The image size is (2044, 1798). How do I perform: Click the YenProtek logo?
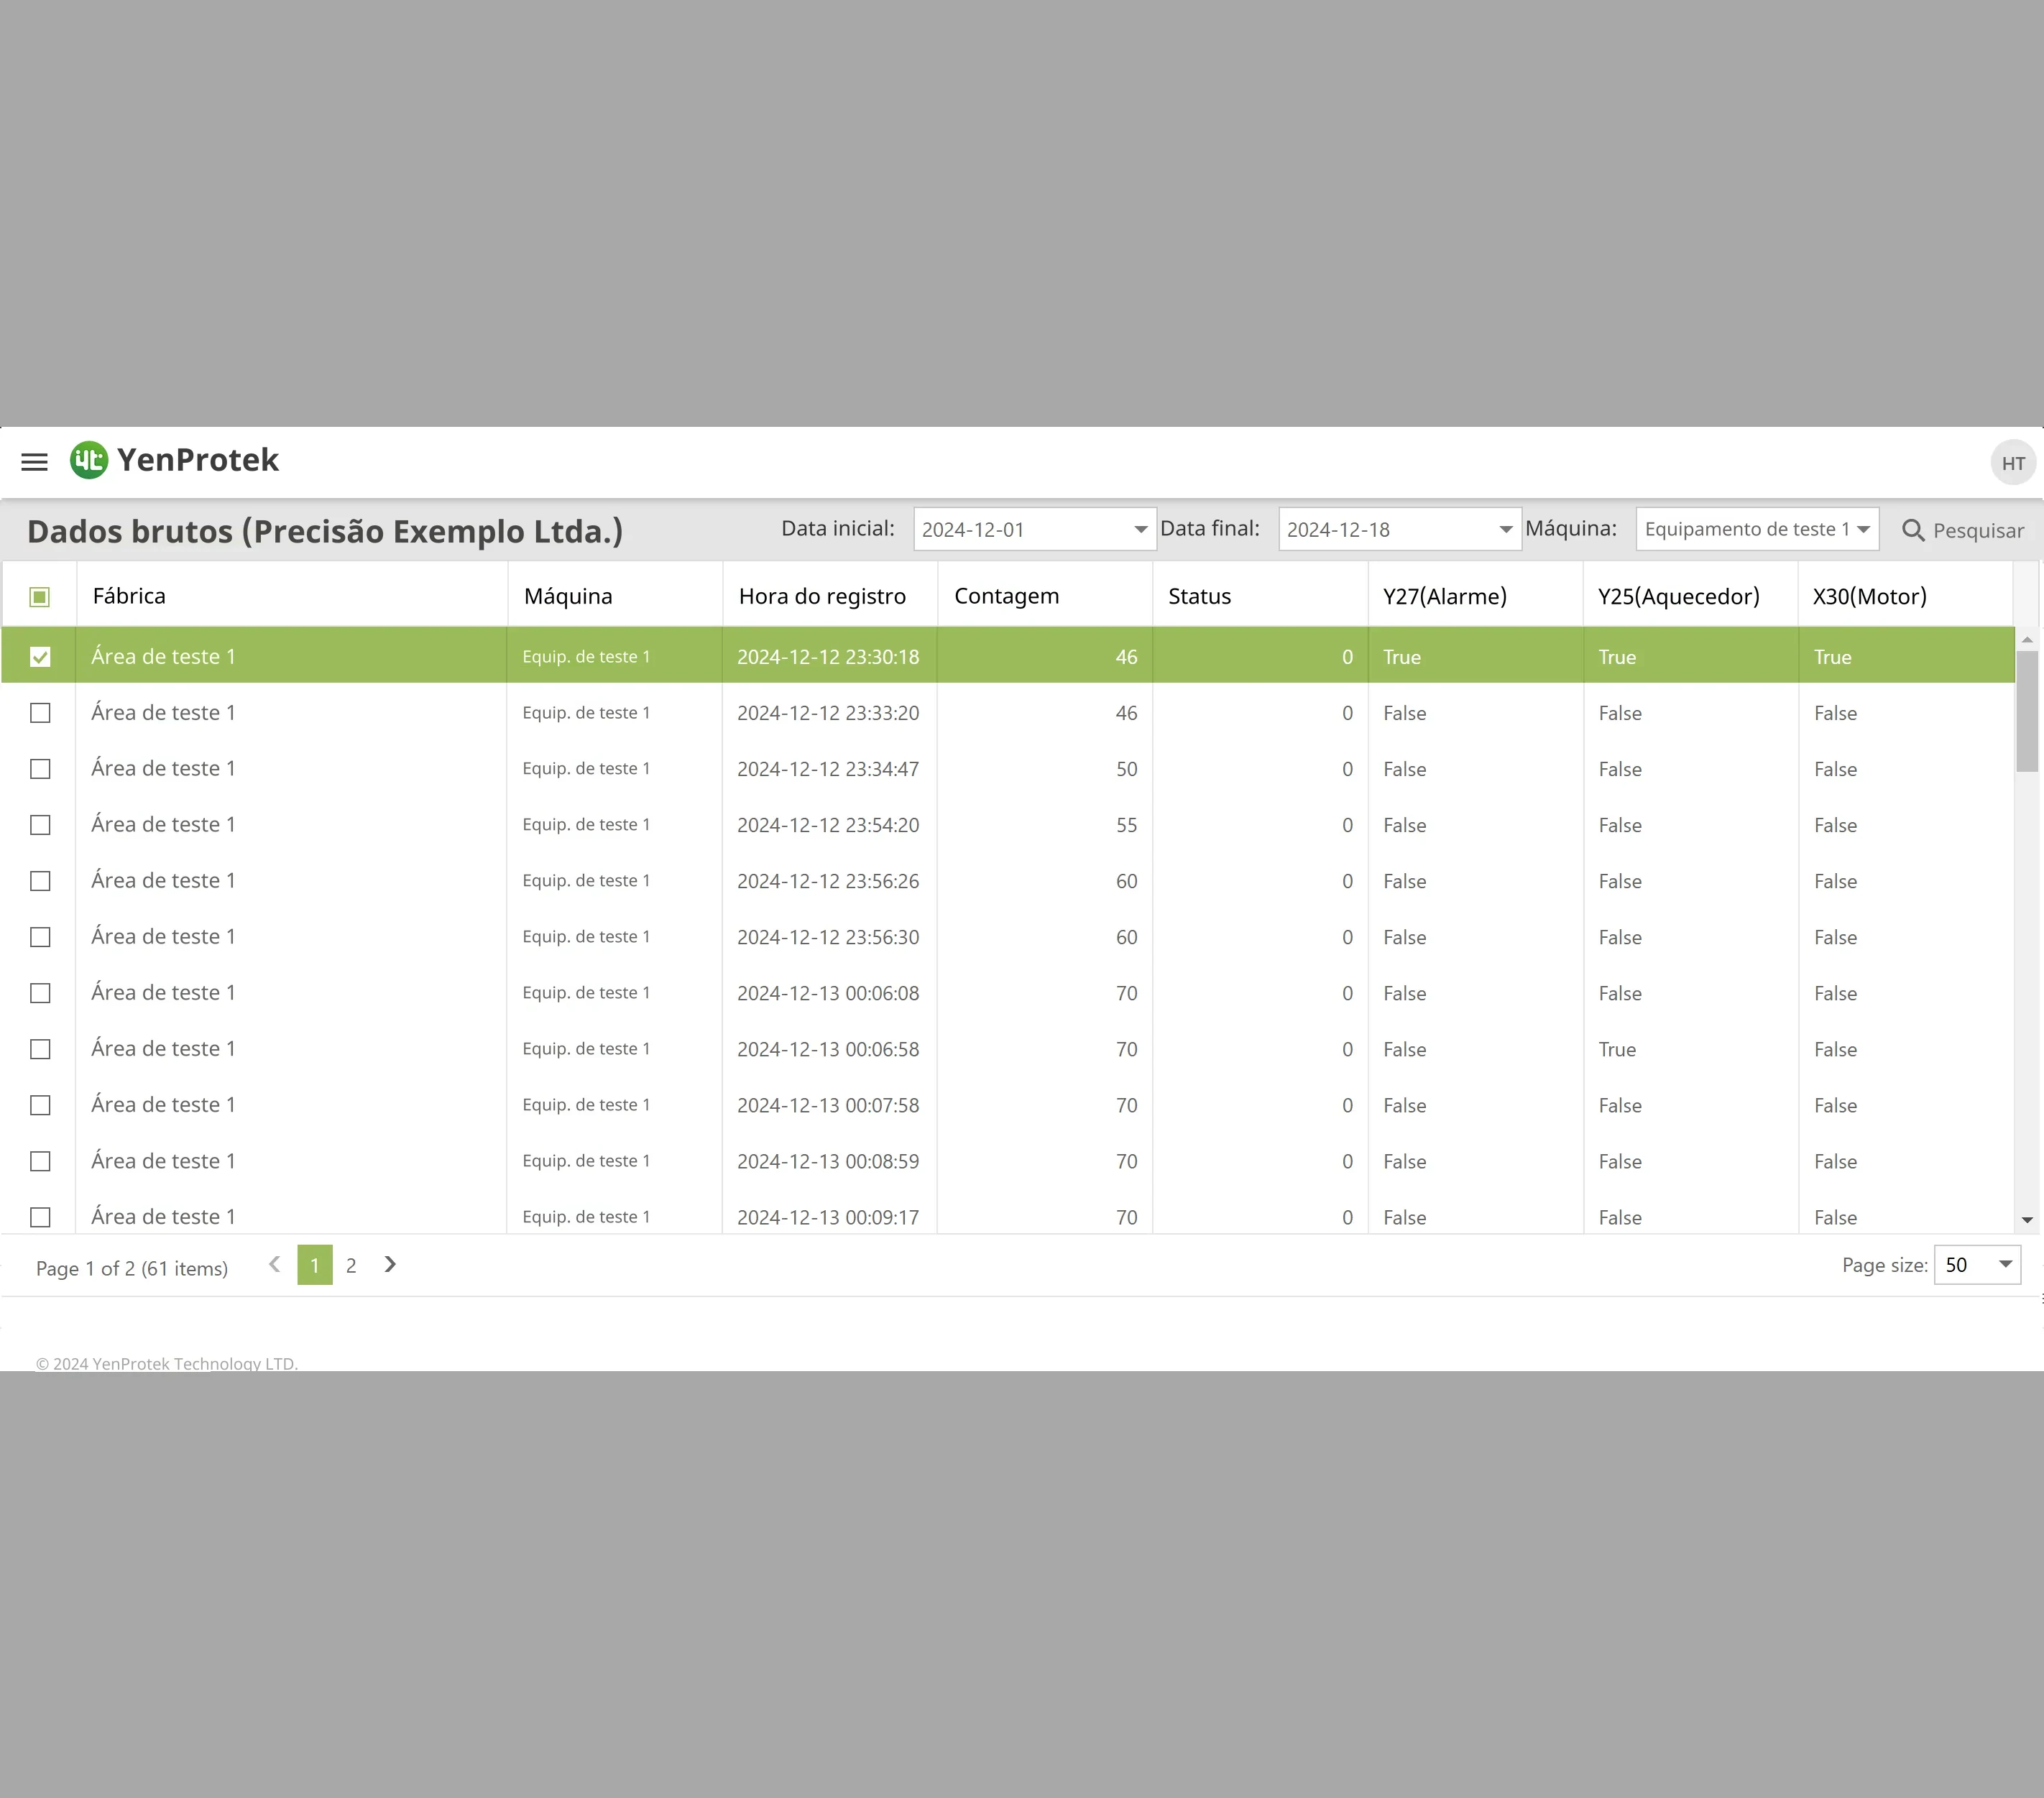click(174, 460)
